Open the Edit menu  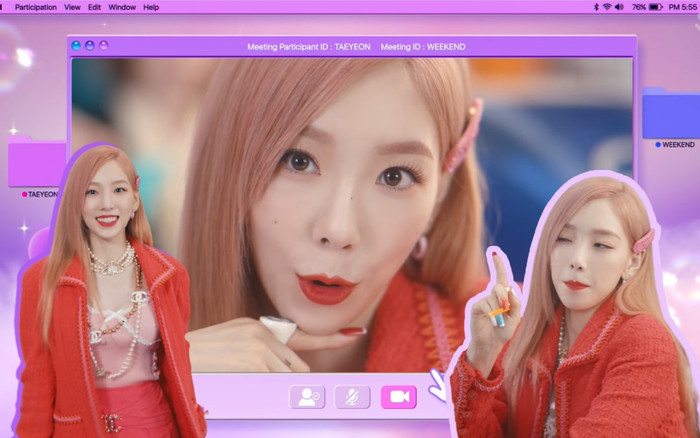click(x=94, y=7)
